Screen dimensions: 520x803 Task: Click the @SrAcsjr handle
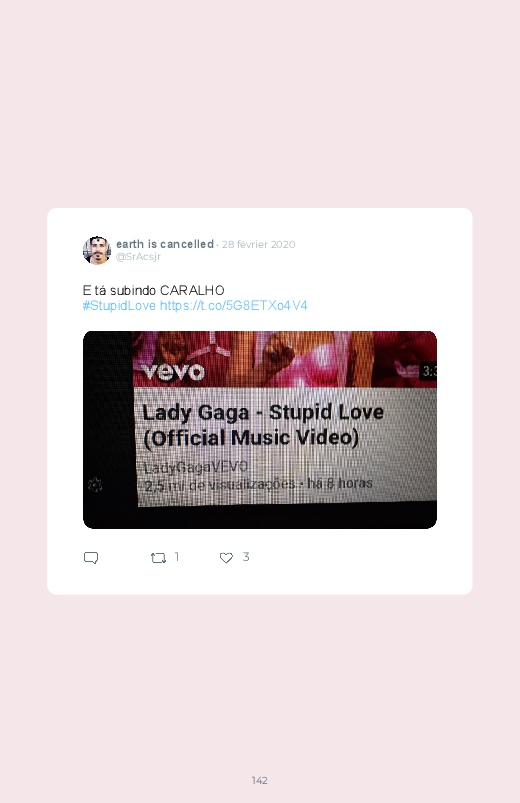point(138,257)
